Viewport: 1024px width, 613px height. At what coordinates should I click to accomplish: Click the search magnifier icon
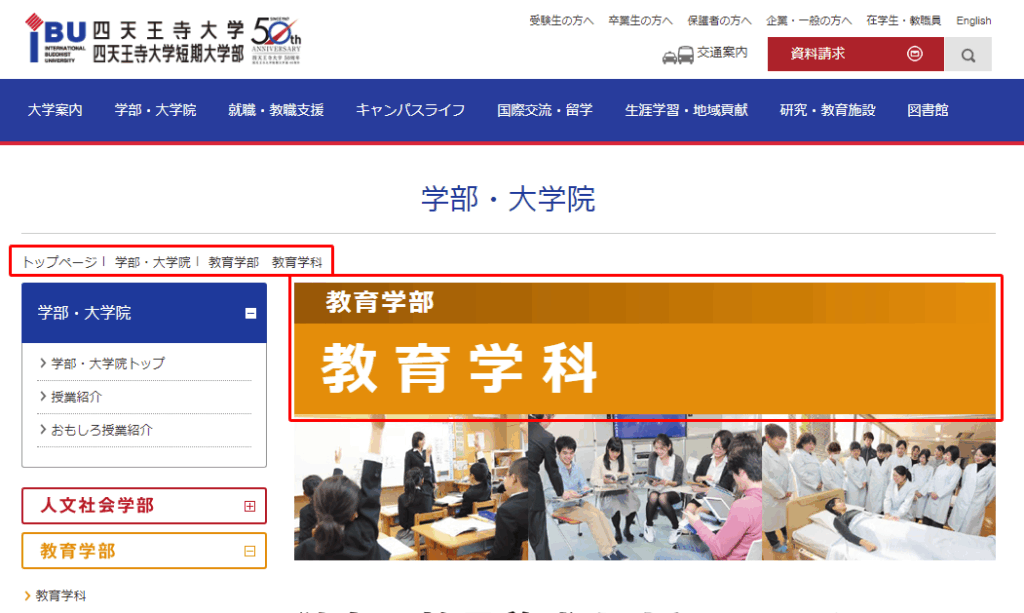pos(967,55)
